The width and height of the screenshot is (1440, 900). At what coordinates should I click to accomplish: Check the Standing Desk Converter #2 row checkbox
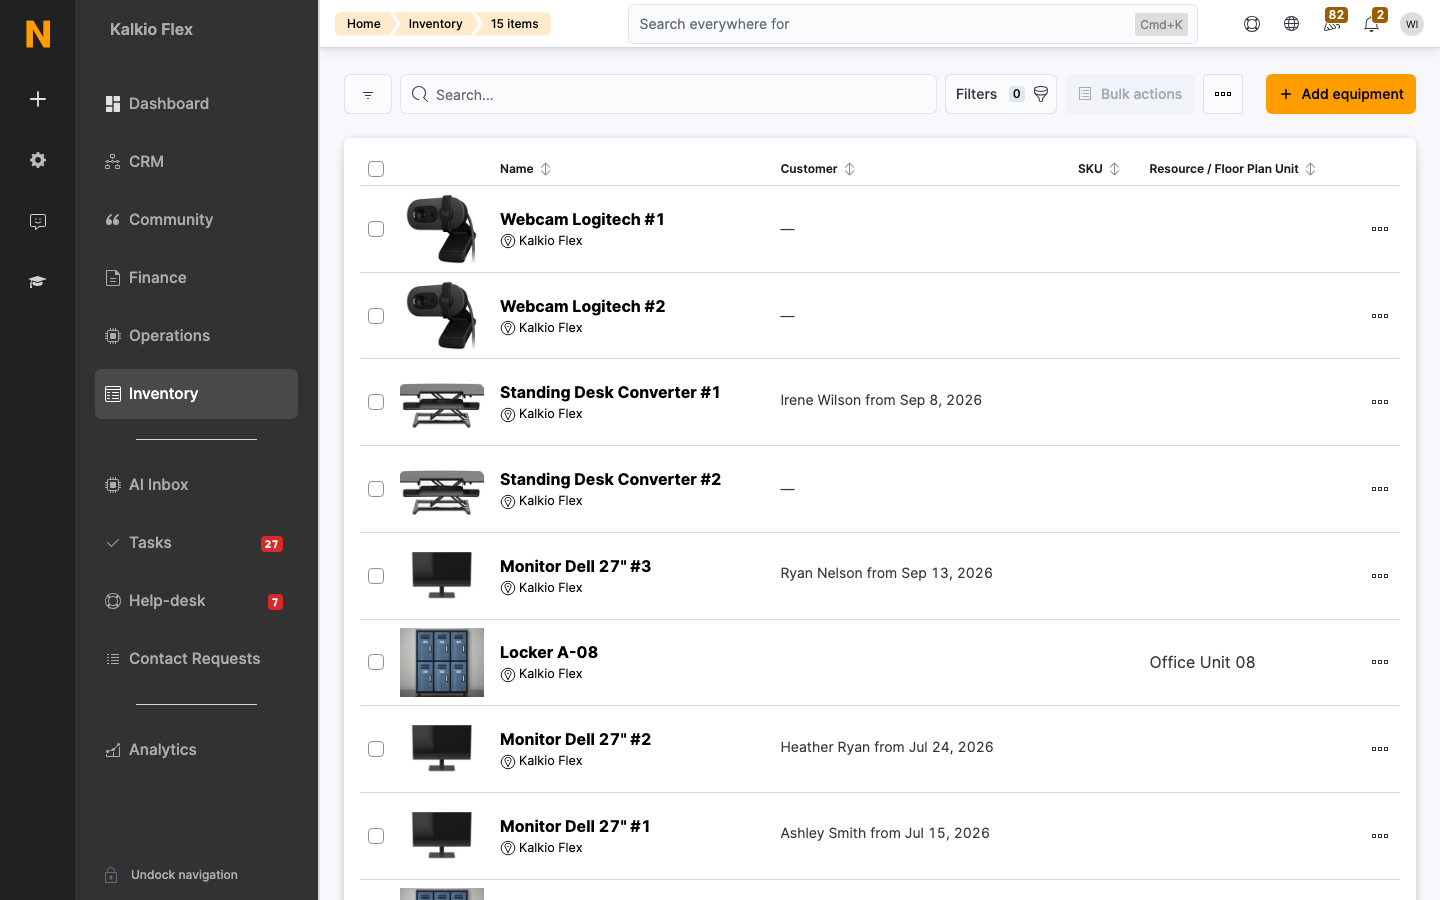376,489
